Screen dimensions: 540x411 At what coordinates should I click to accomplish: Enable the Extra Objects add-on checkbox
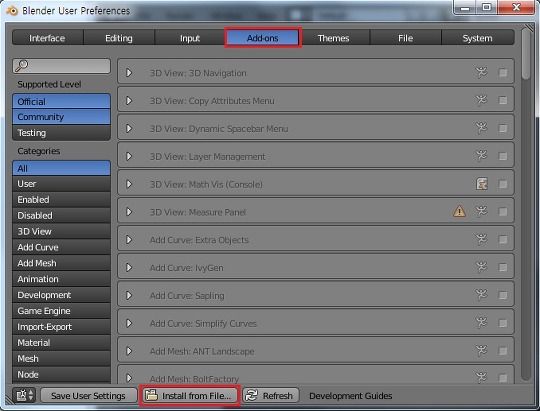click(503, 240)
